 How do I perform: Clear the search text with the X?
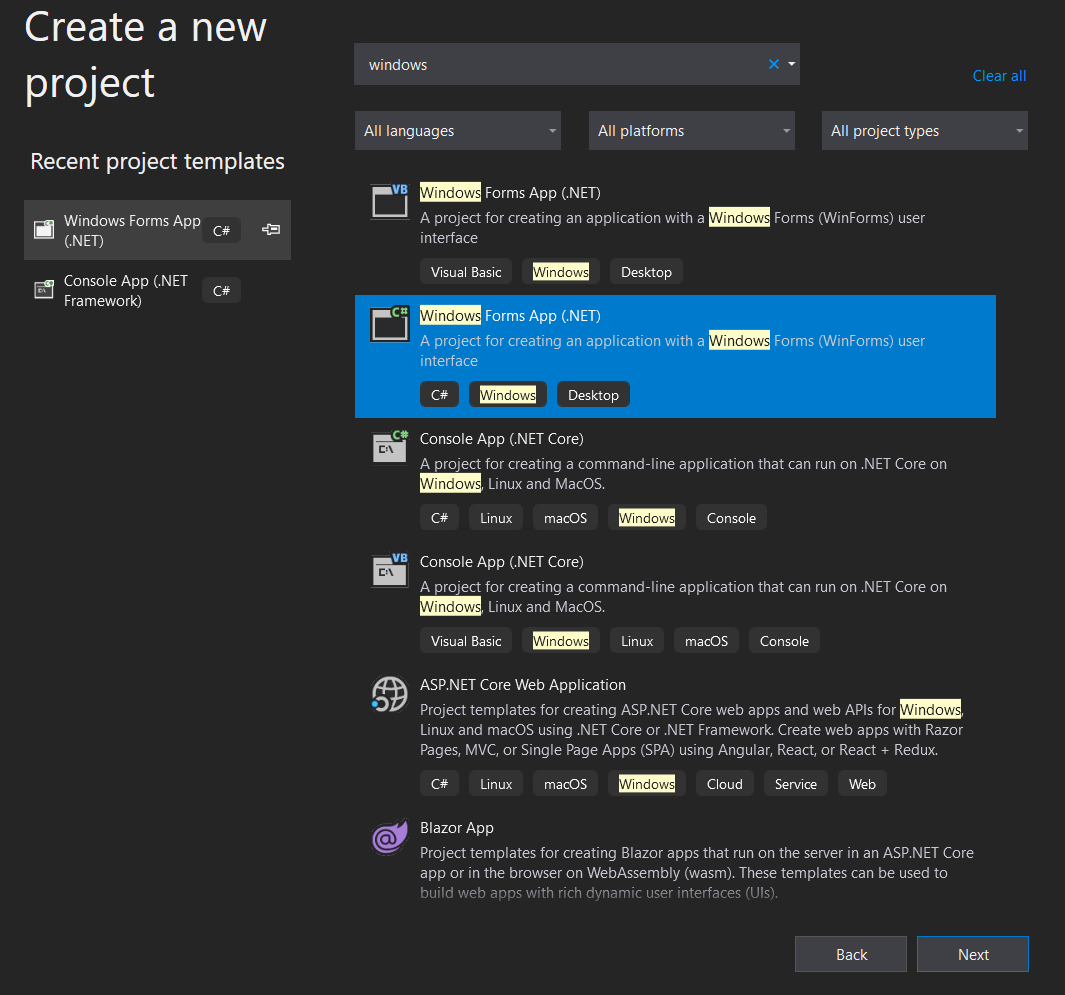[774, 64]
